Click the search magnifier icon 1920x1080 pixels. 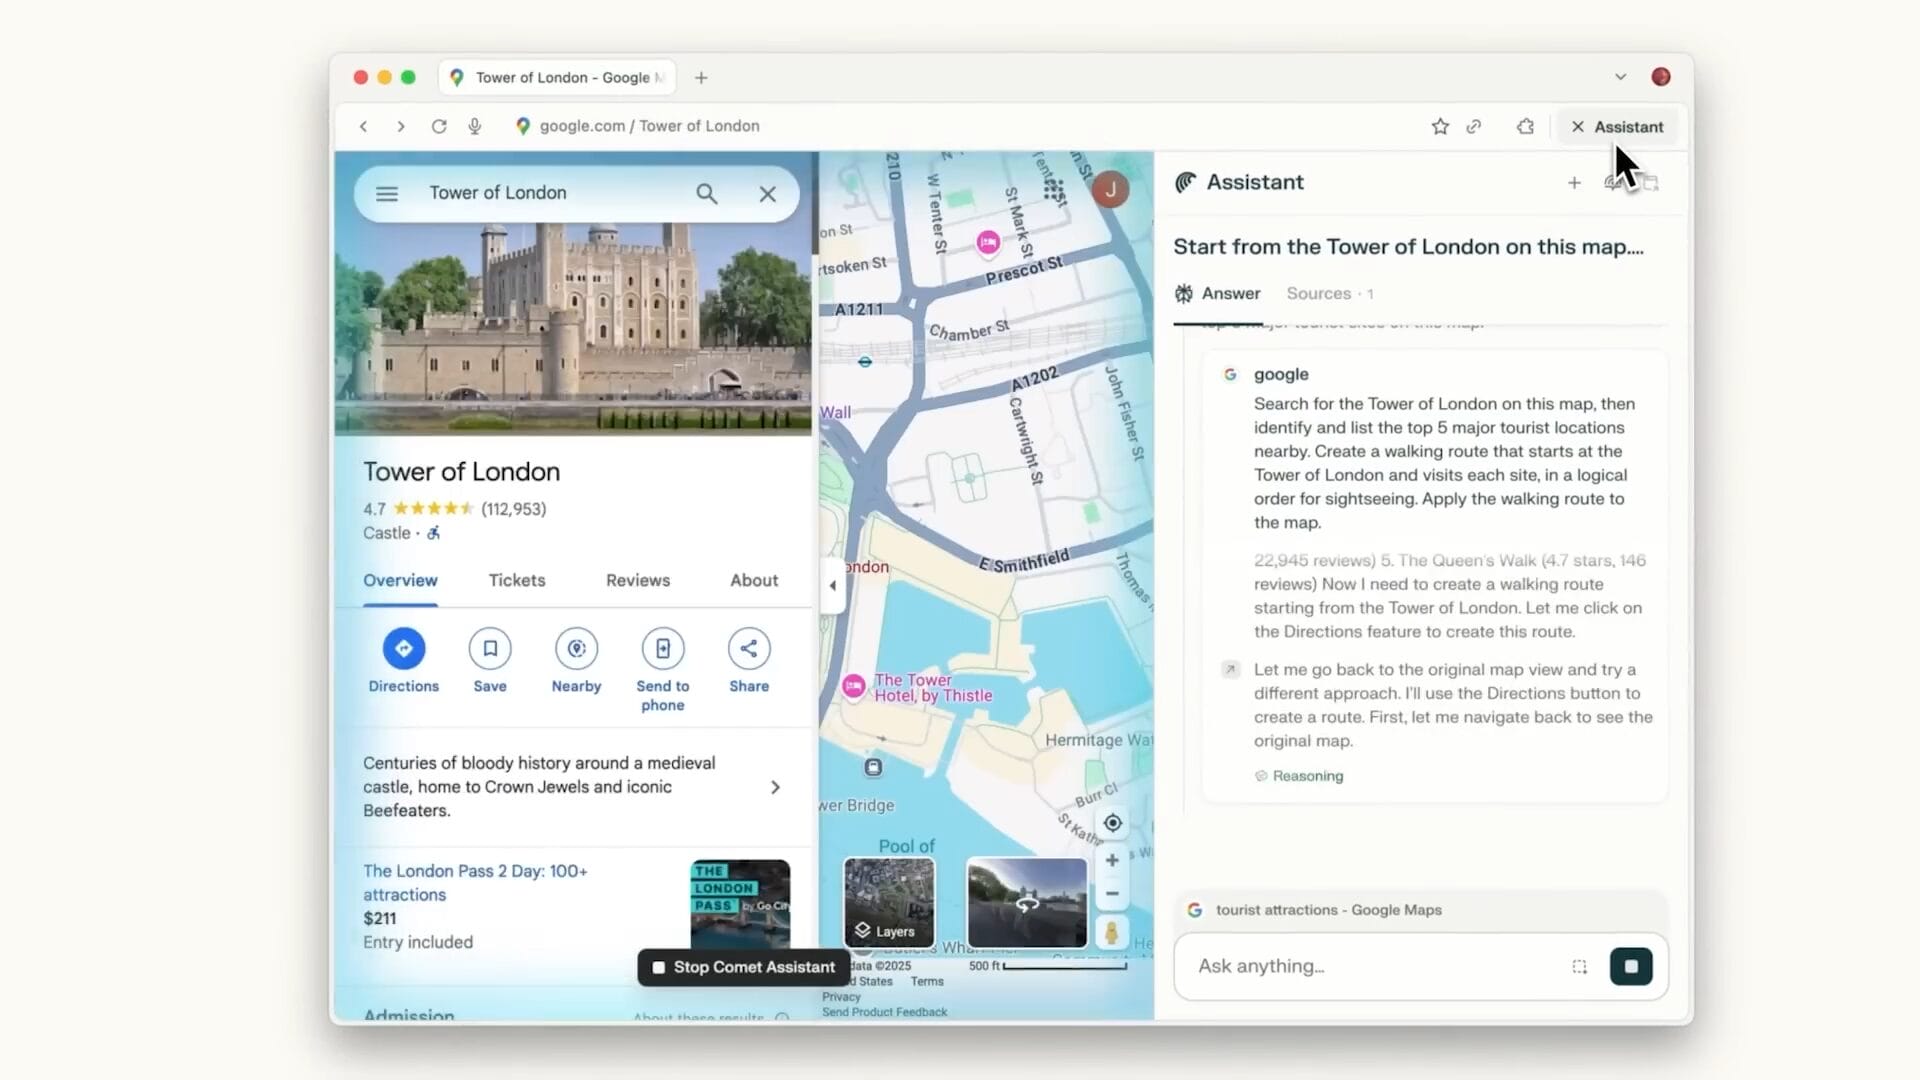pyautogui.click(x=706, y=194)
